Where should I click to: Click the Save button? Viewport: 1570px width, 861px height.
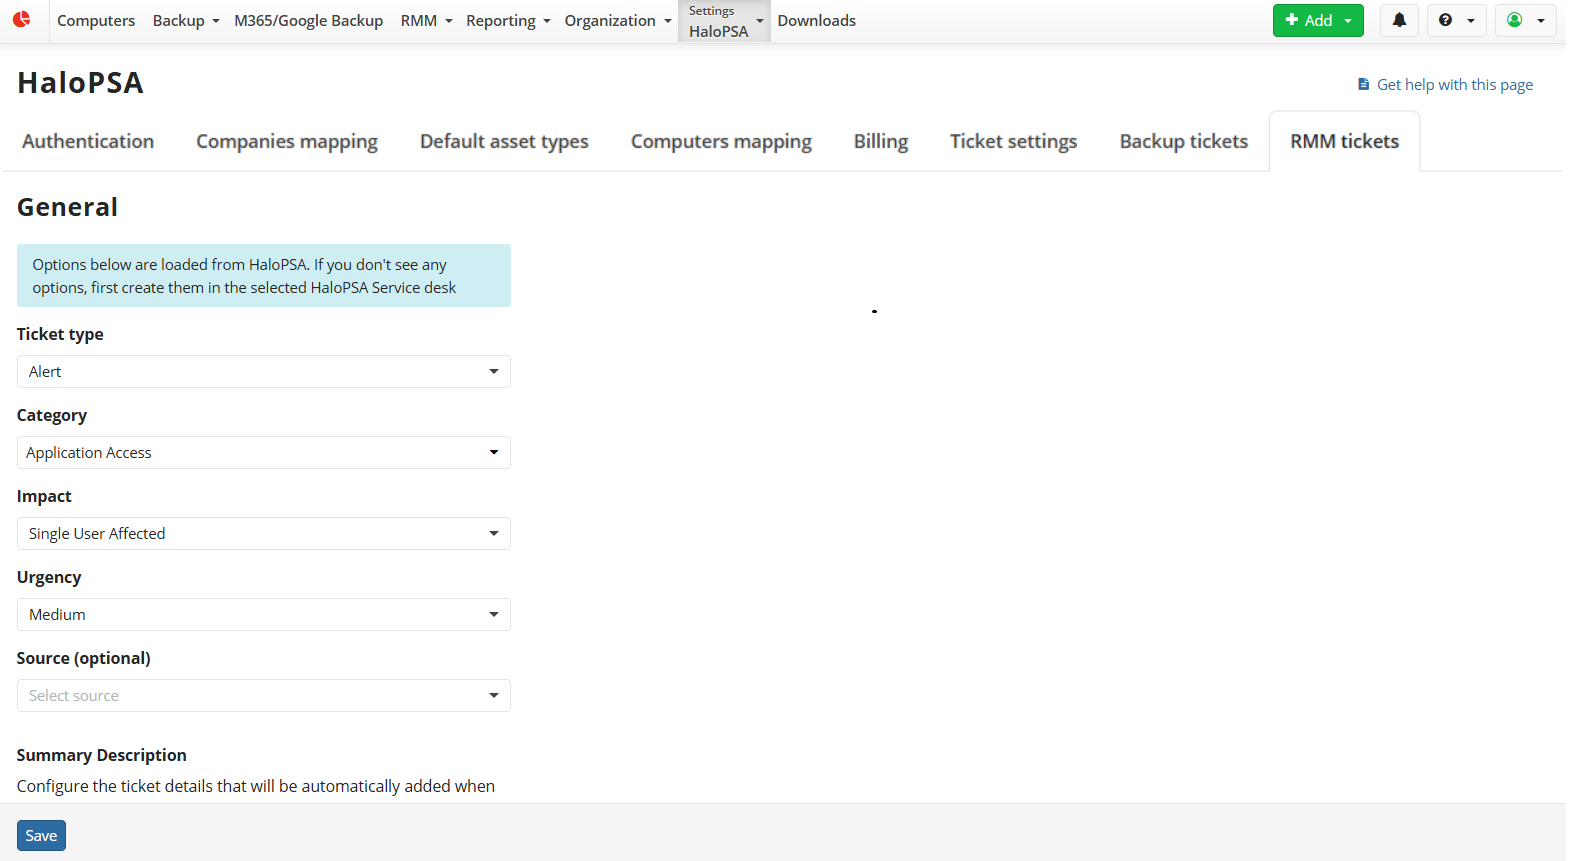(x=41, y=836)
